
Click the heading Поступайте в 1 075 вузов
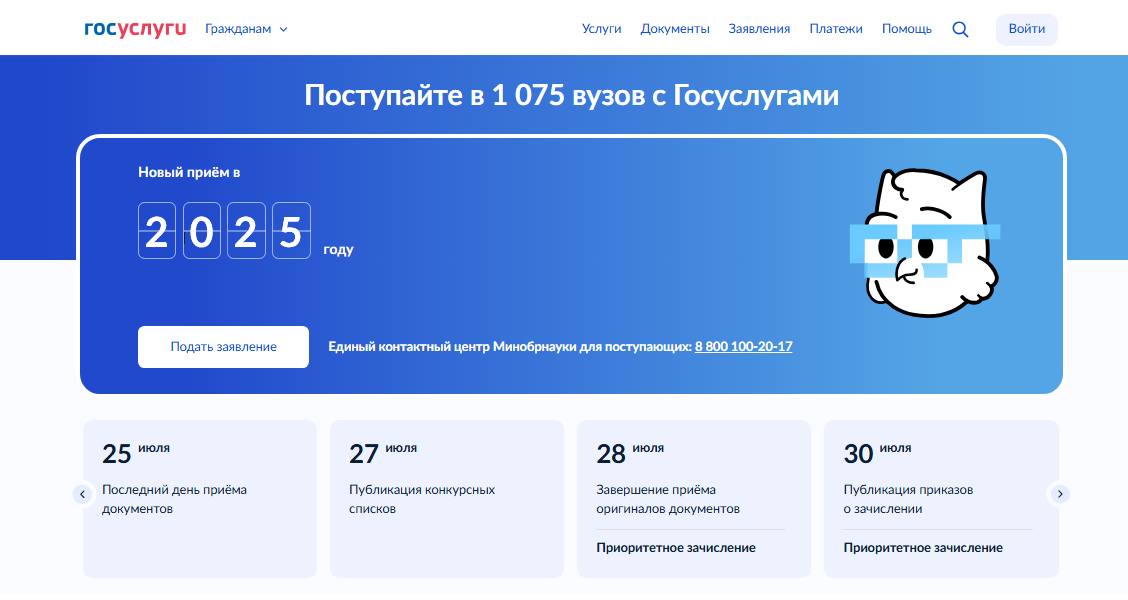pos(571,96)
